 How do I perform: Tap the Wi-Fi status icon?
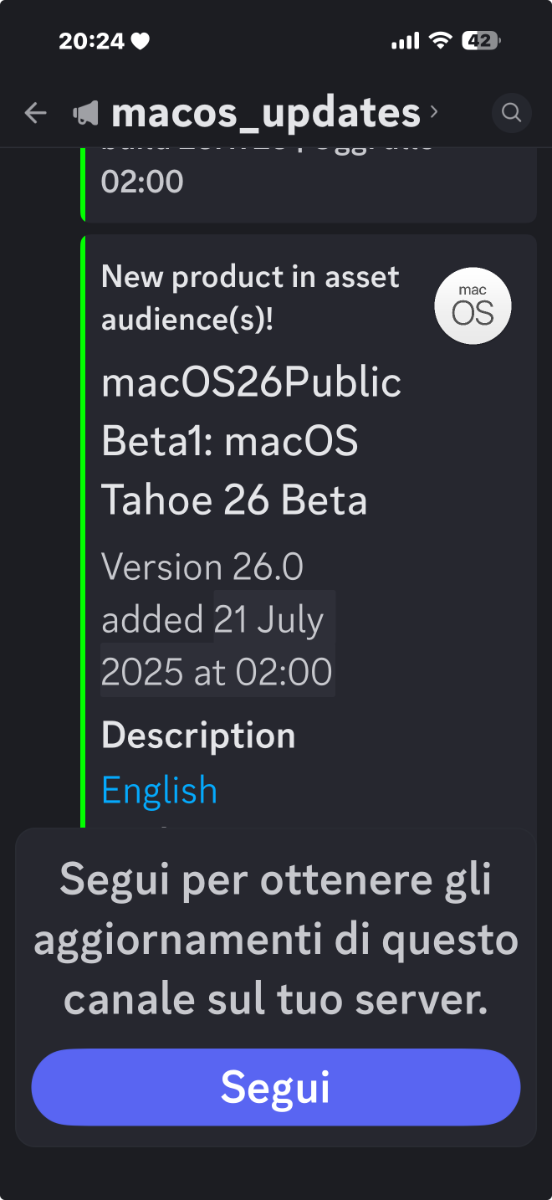point(439,41)
